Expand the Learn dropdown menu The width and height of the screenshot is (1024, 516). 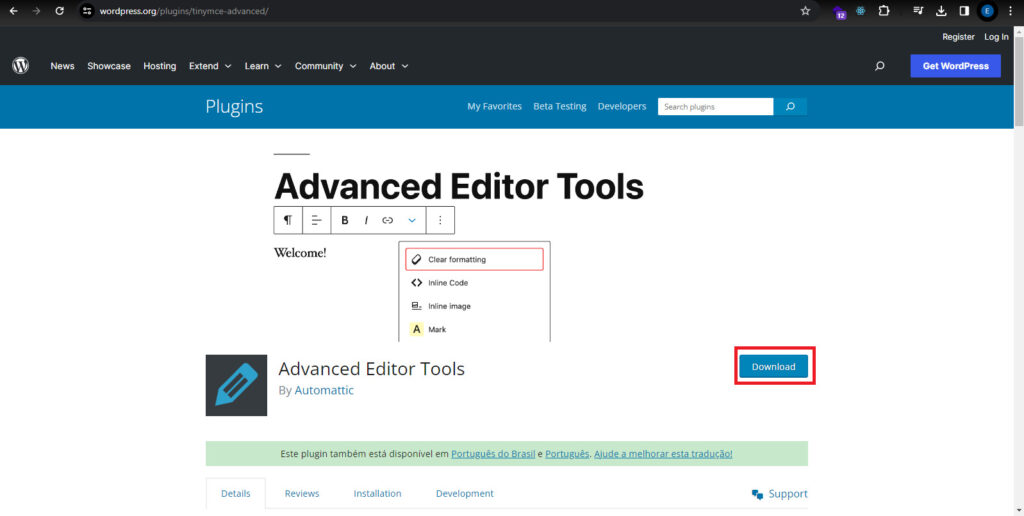point(263,66)
